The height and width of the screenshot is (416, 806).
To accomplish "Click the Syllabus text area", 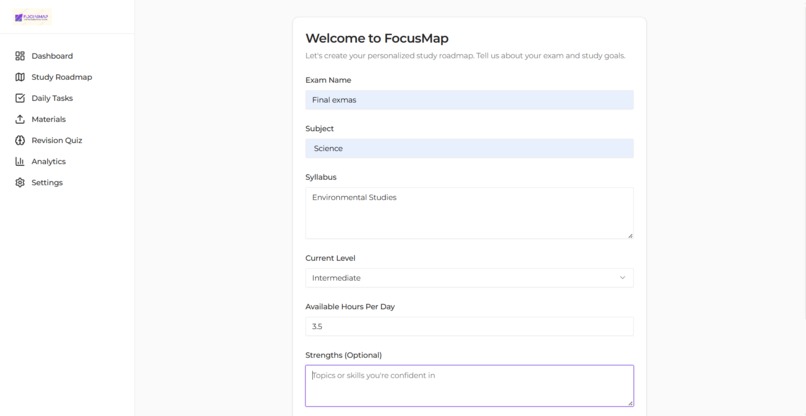I will tap(469, 213).
